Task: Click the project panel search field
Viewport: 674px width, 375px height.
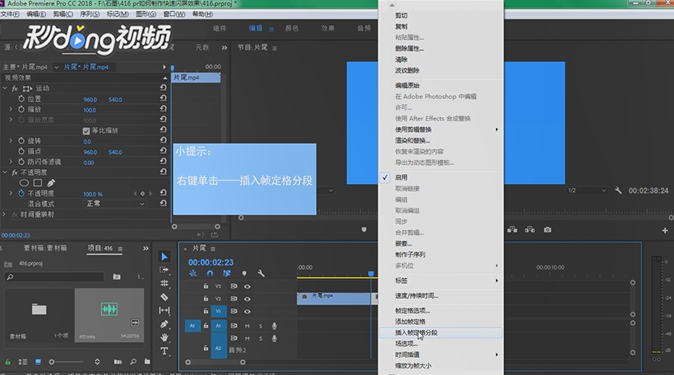Action: click(x=55, y=277)
